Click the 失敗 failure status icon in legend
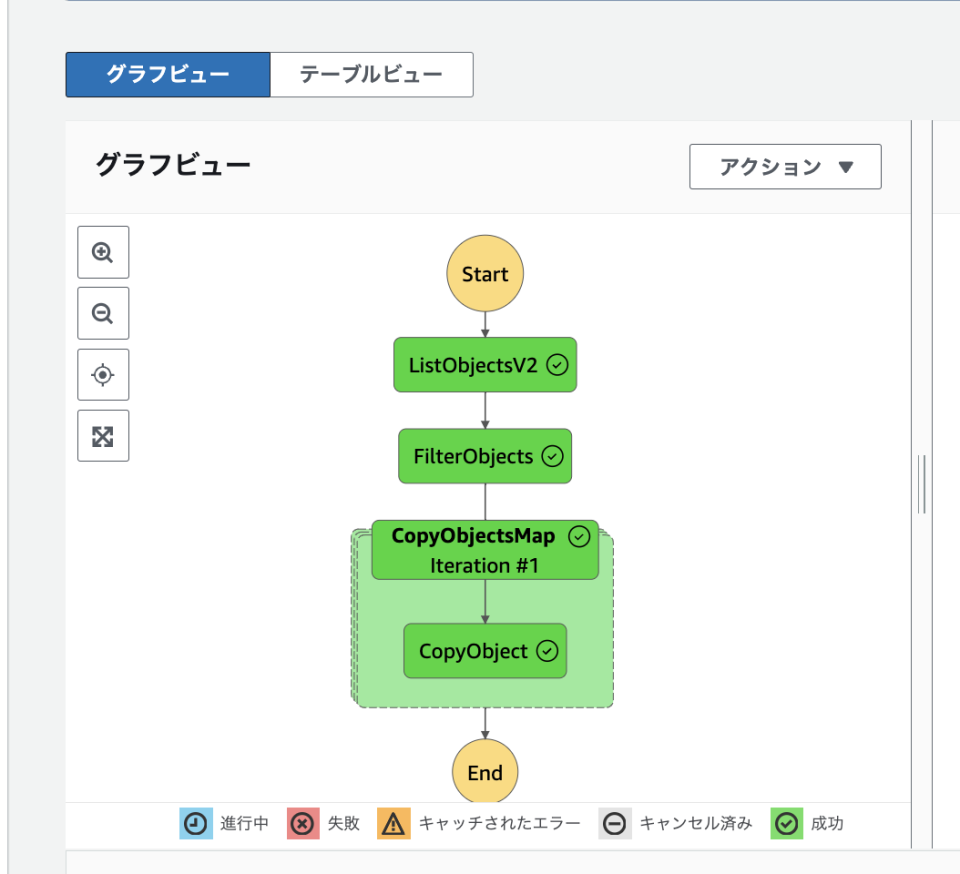Image resolution: width=960 pixels, height=874 pixels. pos(302,823)
